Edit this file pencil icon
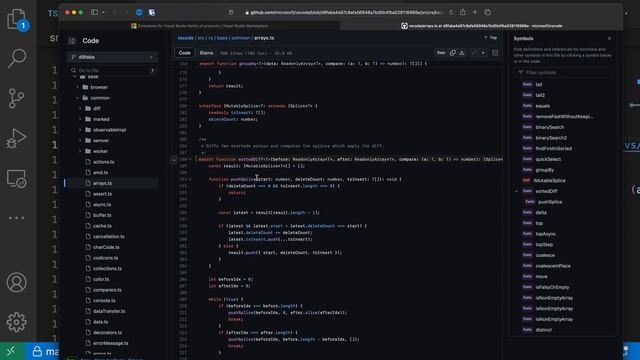Image resolution: width=640 pixels, height=360 pixels. tap(474, 53)
